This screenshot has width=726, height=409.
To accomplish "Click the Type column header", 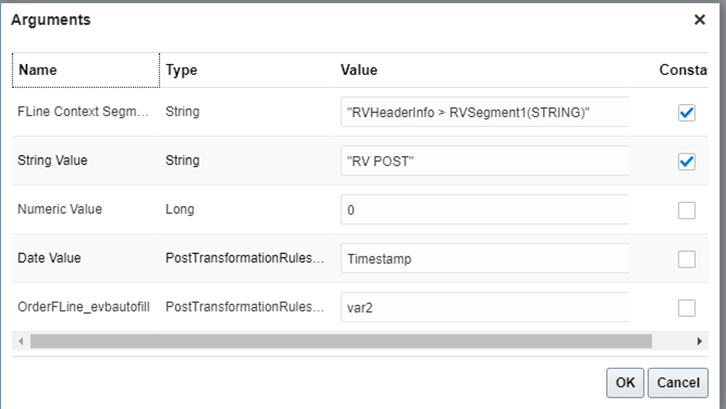I will [x=181, y=70].
